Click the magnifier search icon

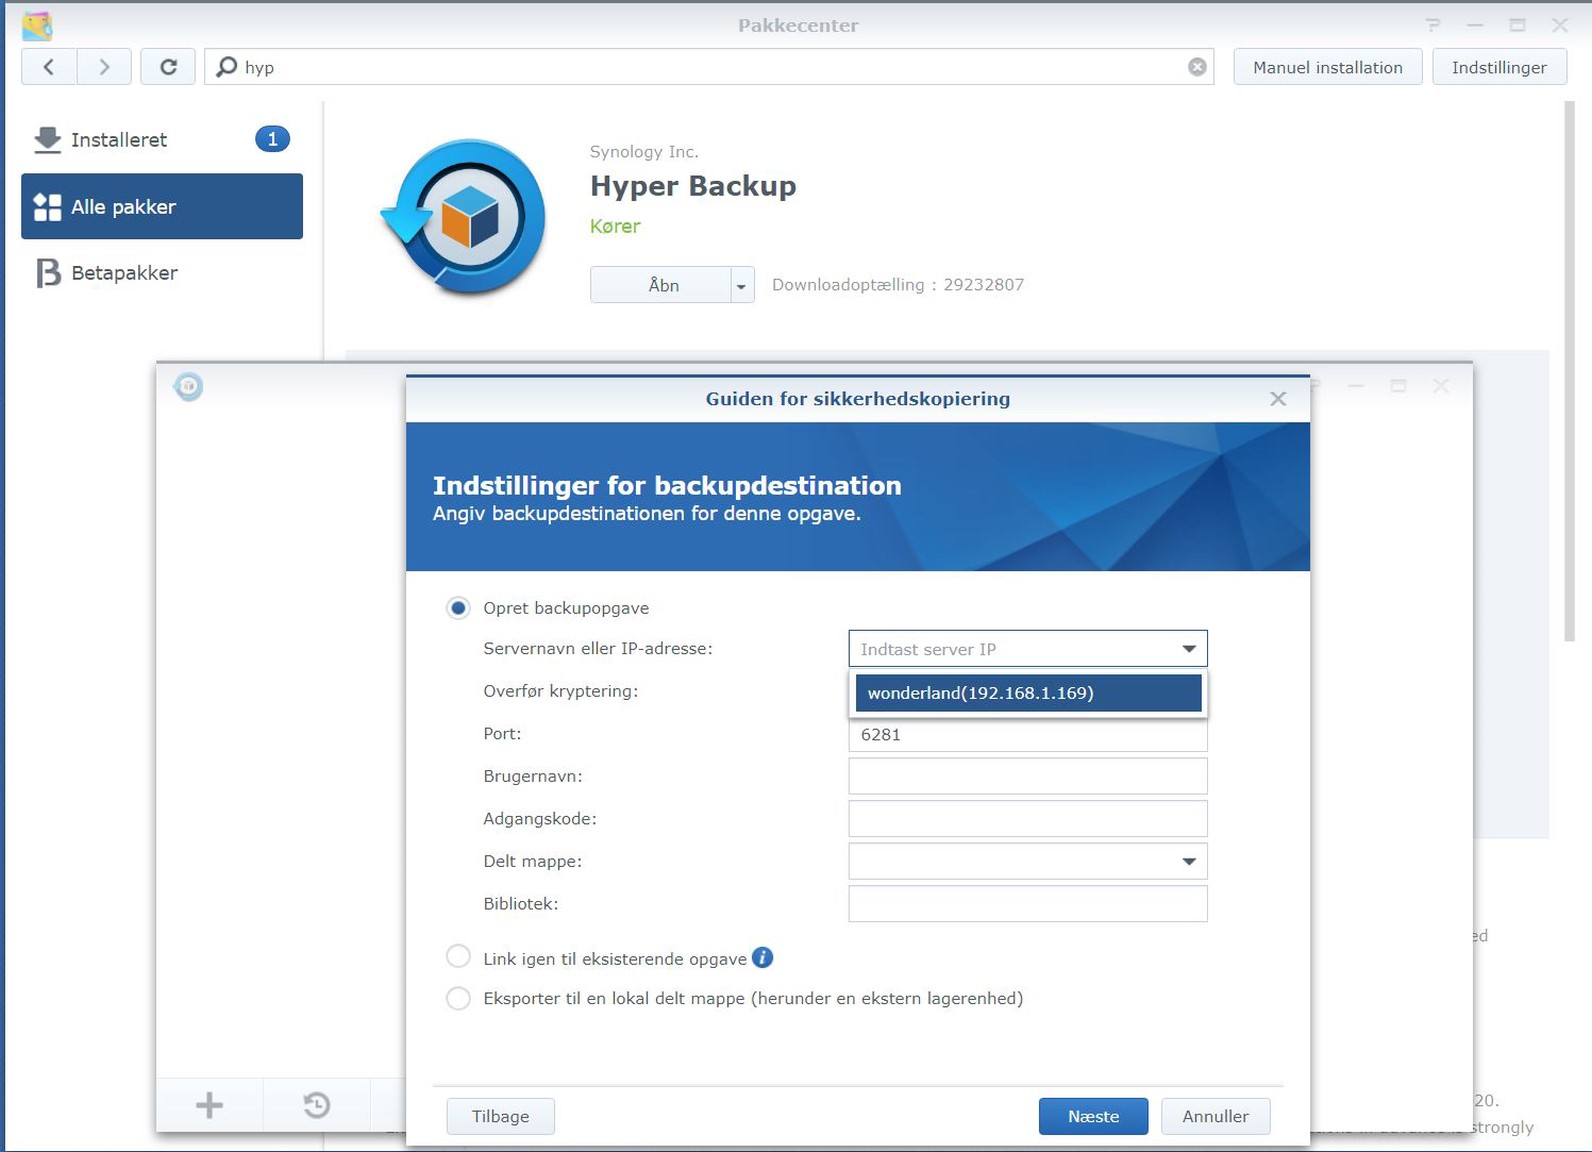coord(227,67)
